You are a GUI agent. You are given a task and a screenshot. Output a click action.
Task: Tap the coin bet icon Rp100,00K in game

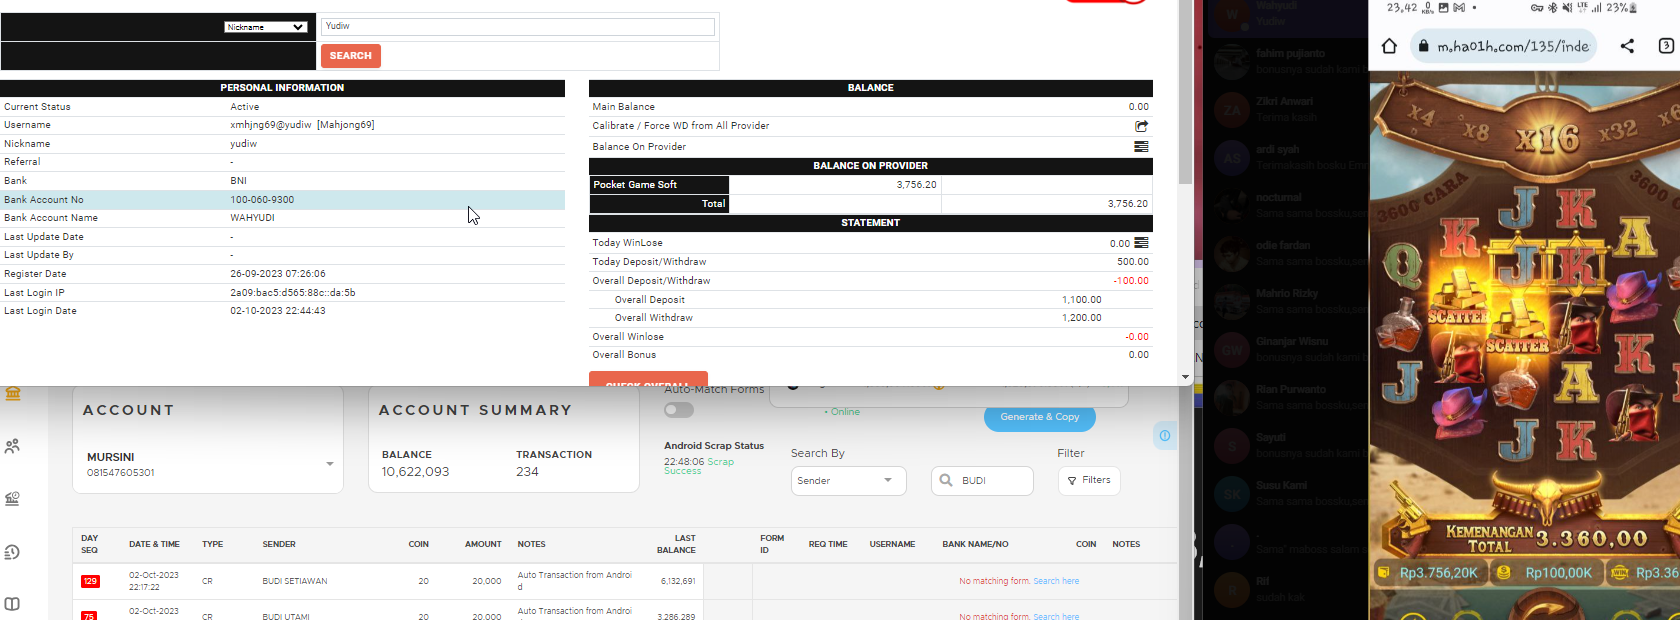[x=1503, y=573]
